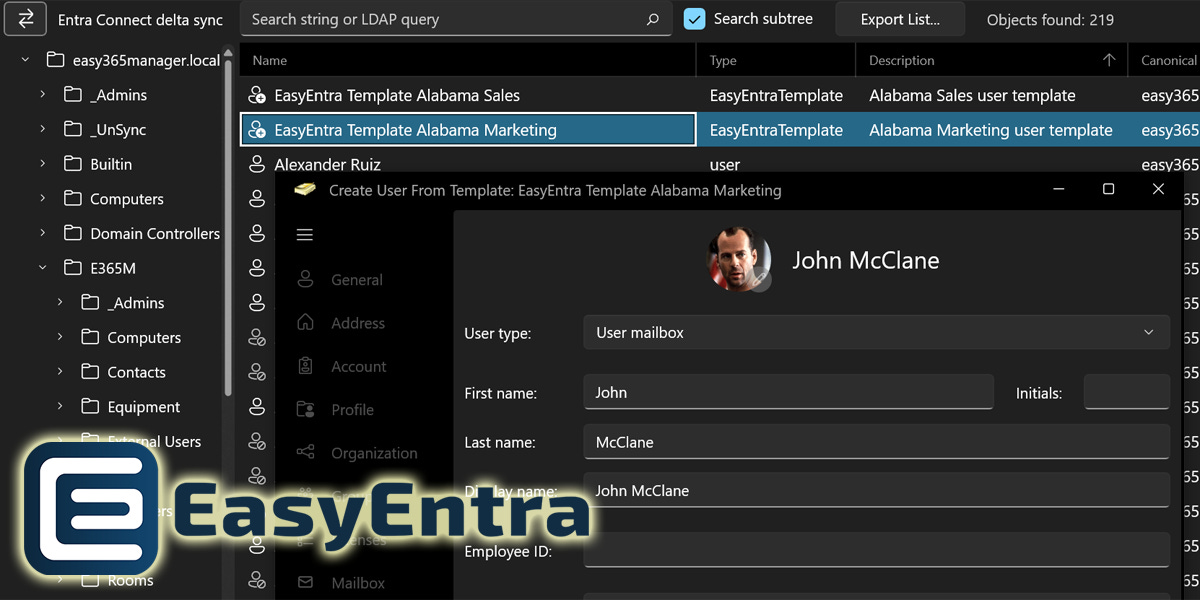Click the John McClane profile photo
This screenshot has width=1200, height=600.
click(x=740, y=259)
